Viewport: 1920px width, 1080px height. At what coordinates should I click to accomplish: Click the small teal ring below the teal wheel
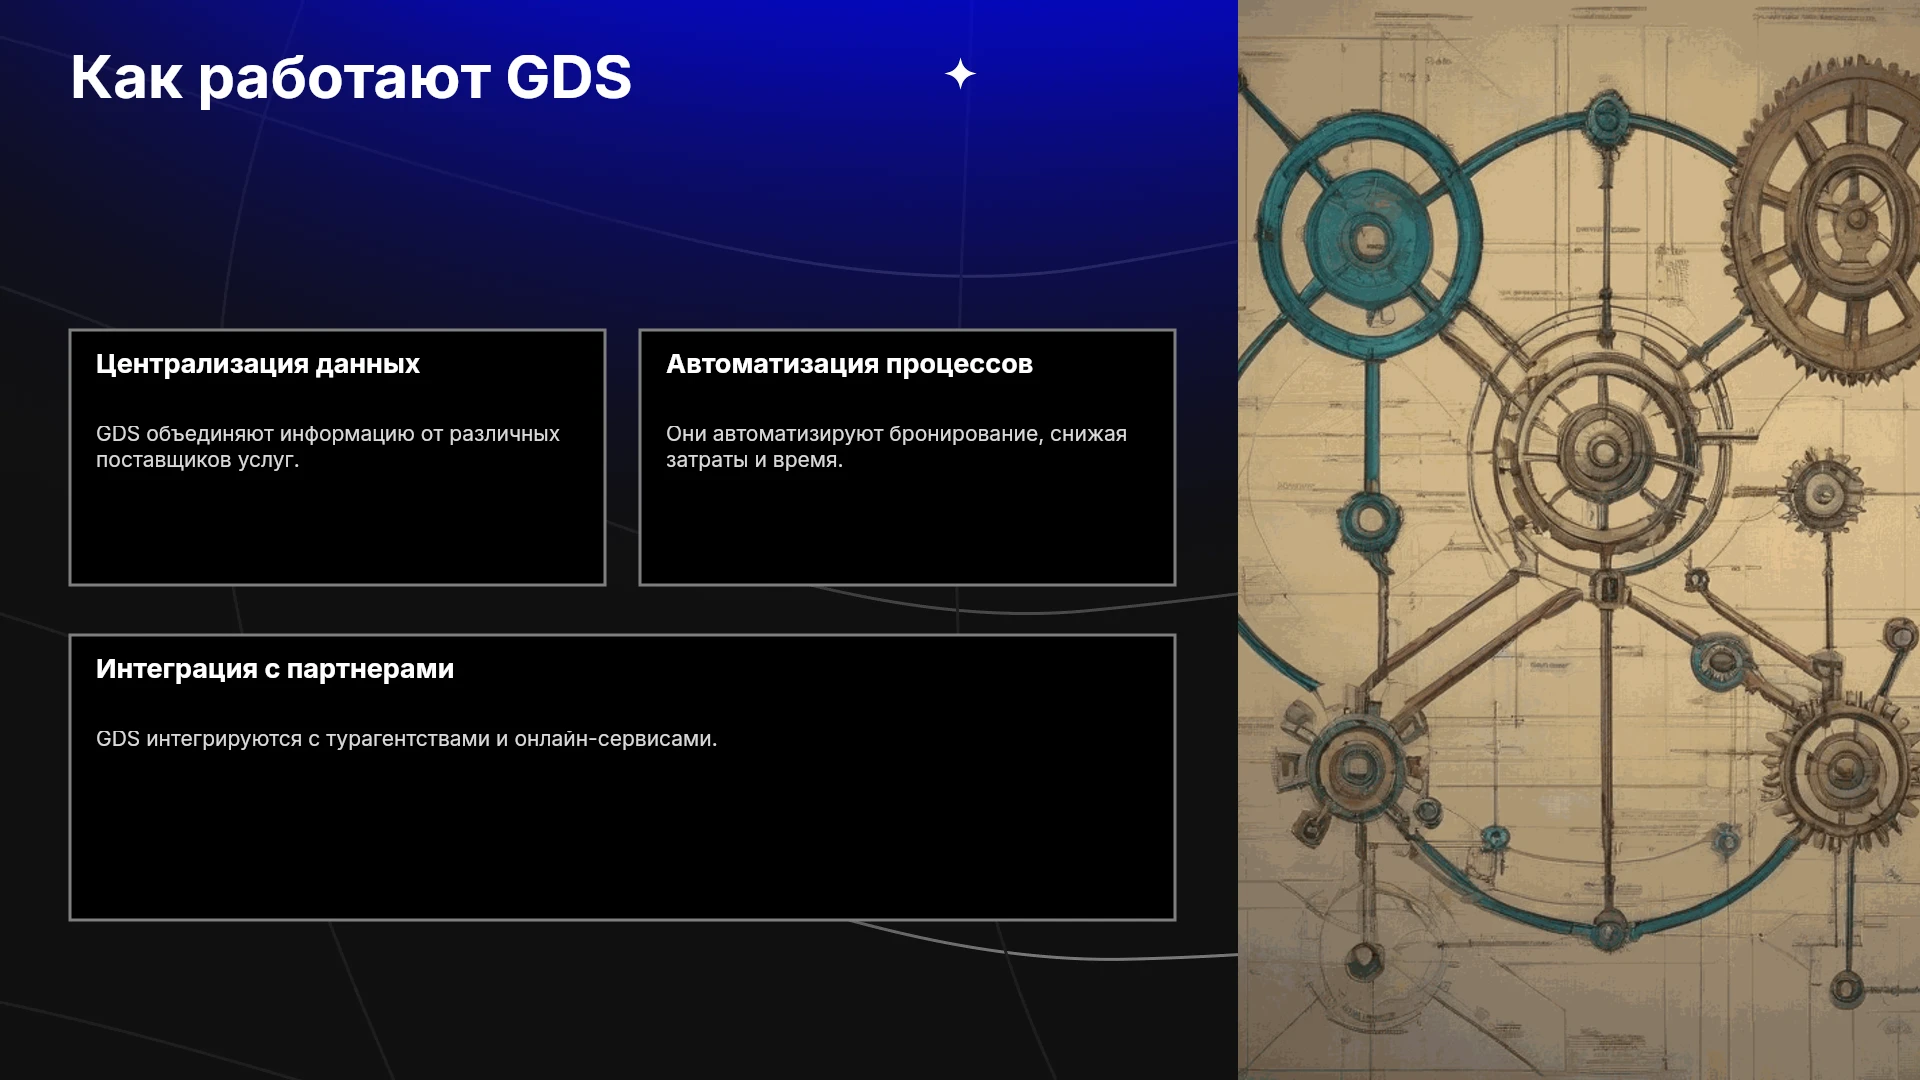pos(1369,519)
